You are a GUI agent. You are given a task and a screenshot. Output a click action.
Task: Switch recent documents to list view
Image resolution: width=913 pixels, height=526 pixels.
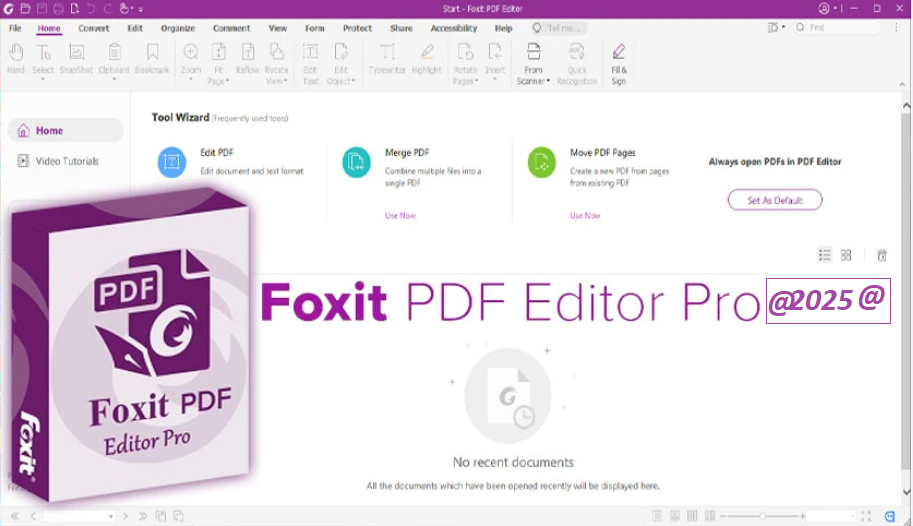click(x=824, y=255)
